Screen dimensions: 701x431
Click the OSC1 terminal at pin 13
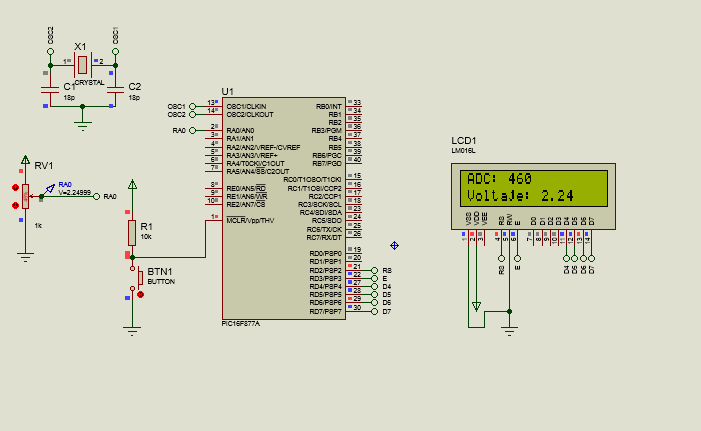pos(192,106)
